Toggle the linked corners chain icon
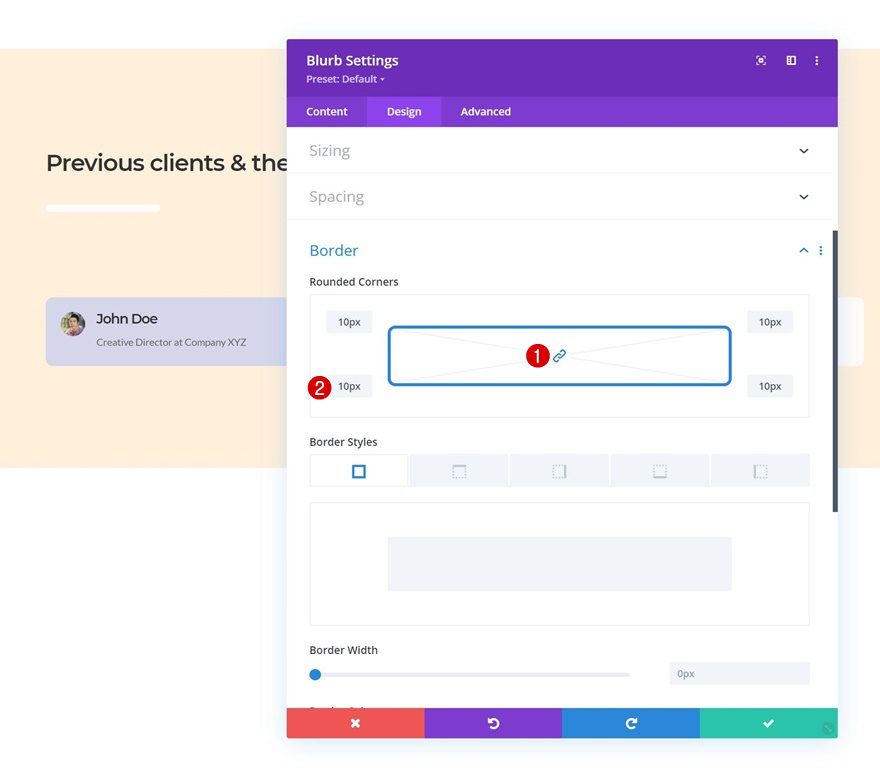The width and height of the screenshot is (880, 778). (559, 356)
